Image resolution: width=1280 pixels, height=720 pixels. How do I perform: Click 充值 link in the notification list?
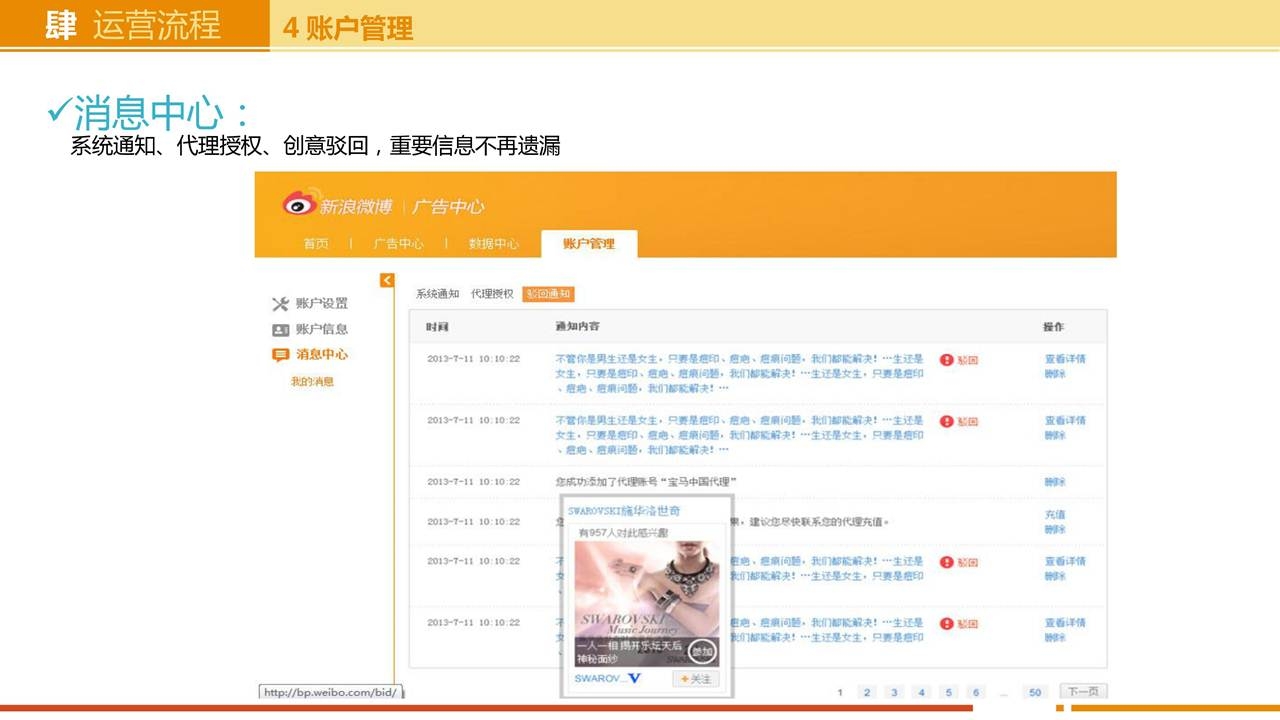click(1055, 515)
